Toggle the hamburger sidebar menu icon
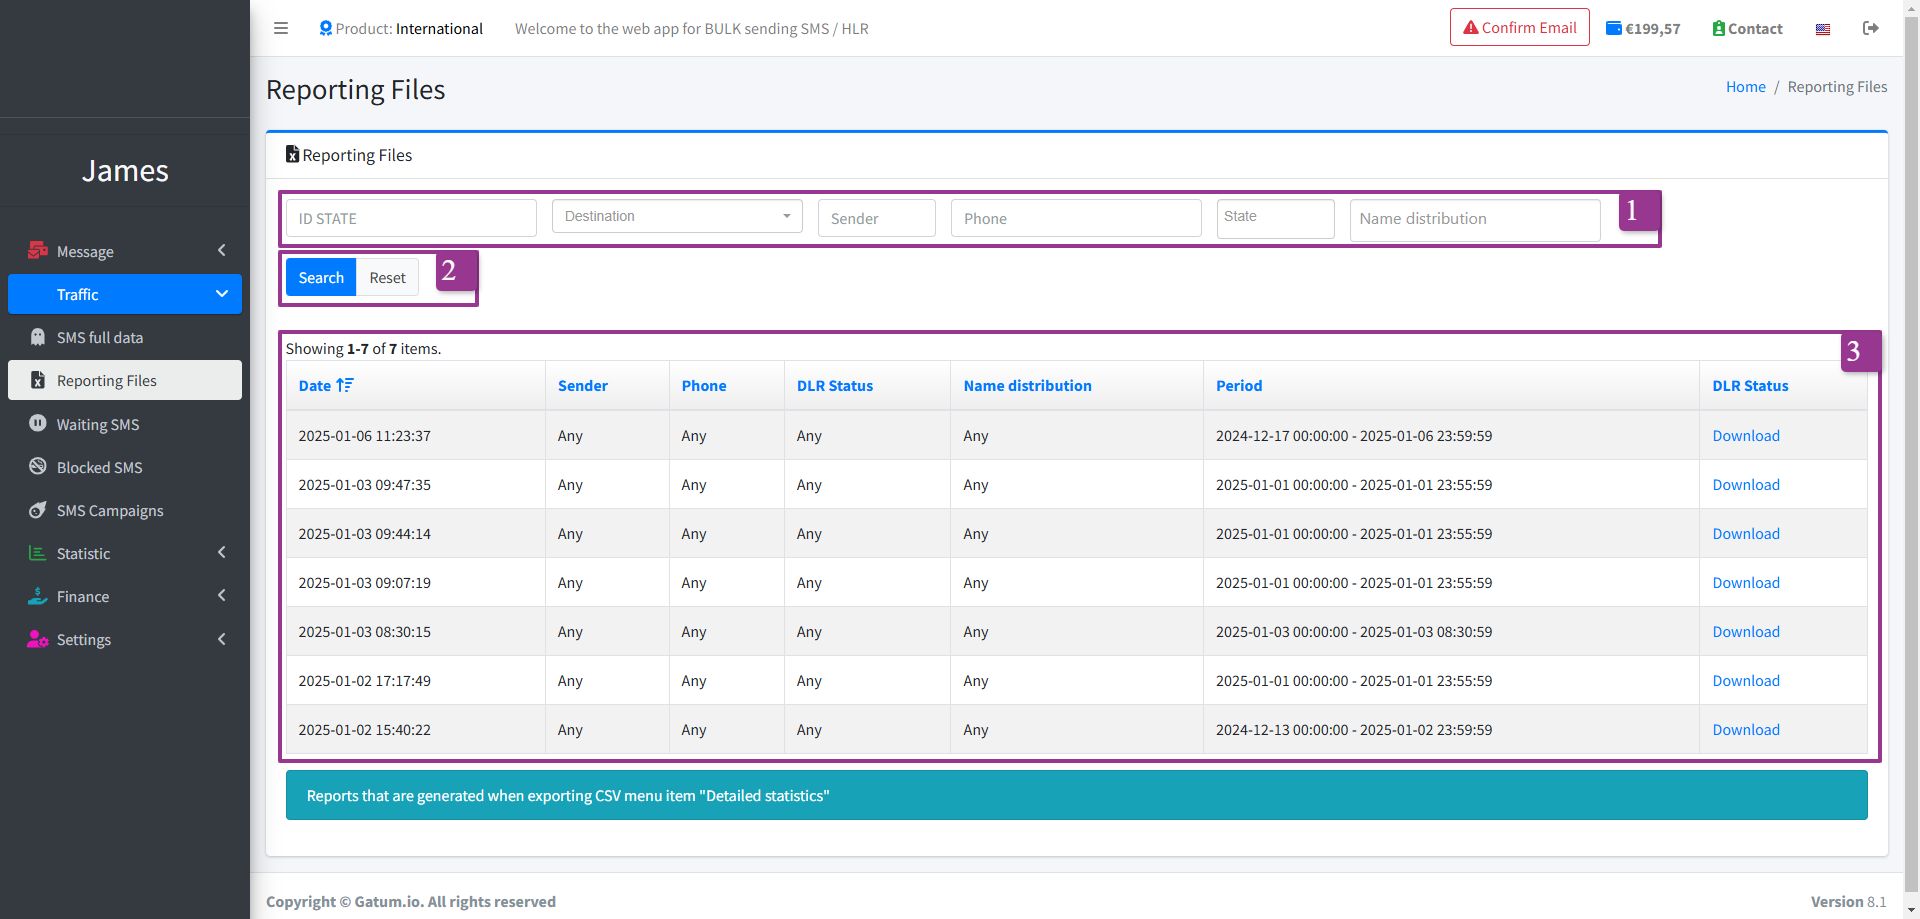This screenshot has height=919, width=1920. (281, 28)
